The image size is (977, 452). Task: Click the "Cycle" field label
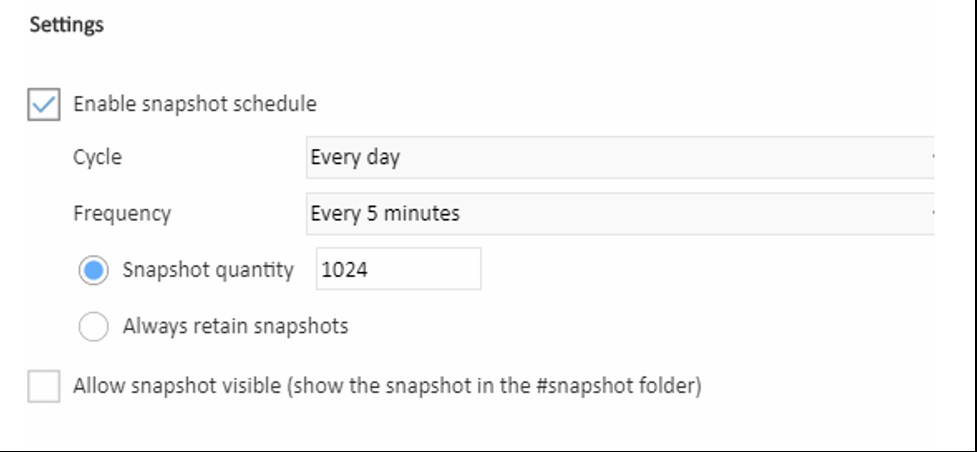pyautogui.click(x=97, y=157)
